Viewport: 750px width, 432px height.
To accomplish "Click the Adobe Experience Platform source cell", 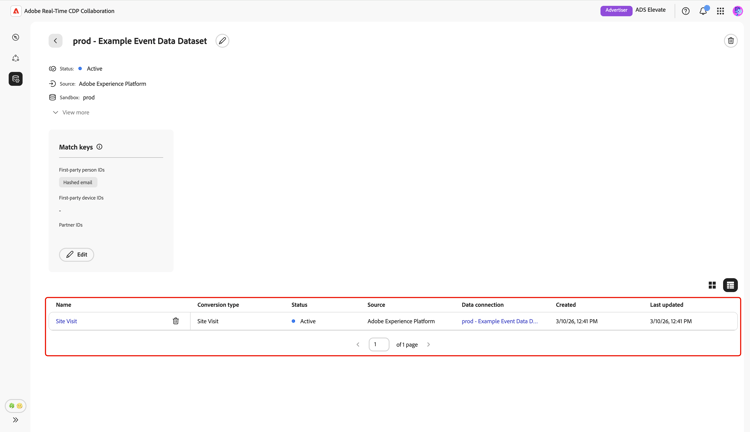I will (x=401, y=321).
